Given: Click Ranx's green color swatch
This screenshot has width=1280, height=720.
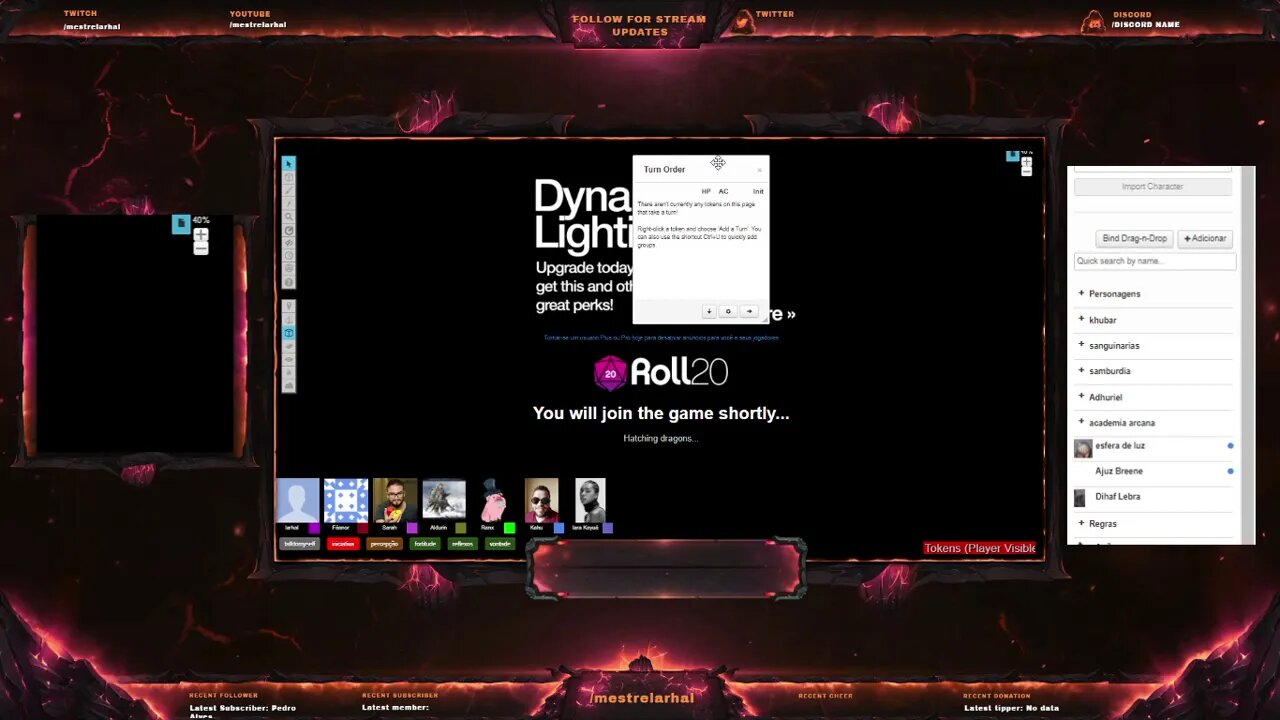Looking at the screenshot, I should tap(510, 528).
